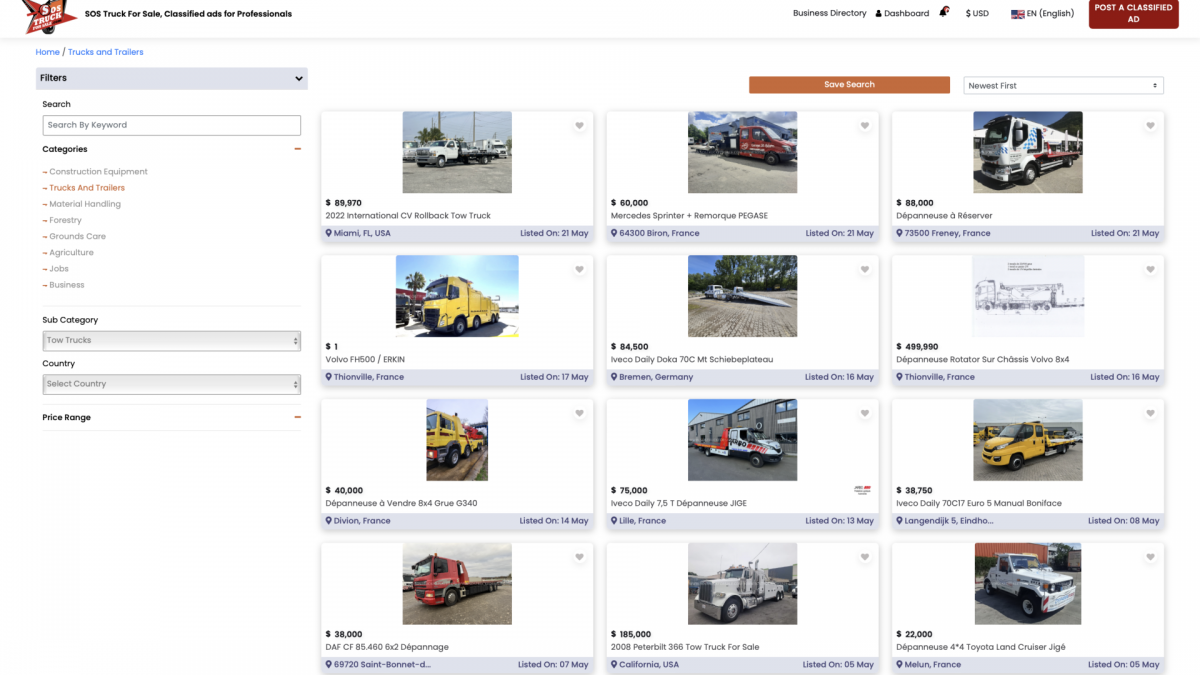This screenshot has height=675, width=1200.
Task: Open the Newest First sort dropdown
Action: click(1063, 86)
